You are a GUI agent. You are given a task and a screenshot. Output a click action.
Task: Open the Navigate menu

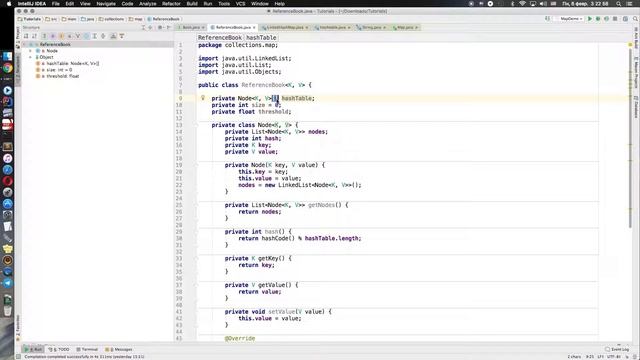[x=106, y=4]
